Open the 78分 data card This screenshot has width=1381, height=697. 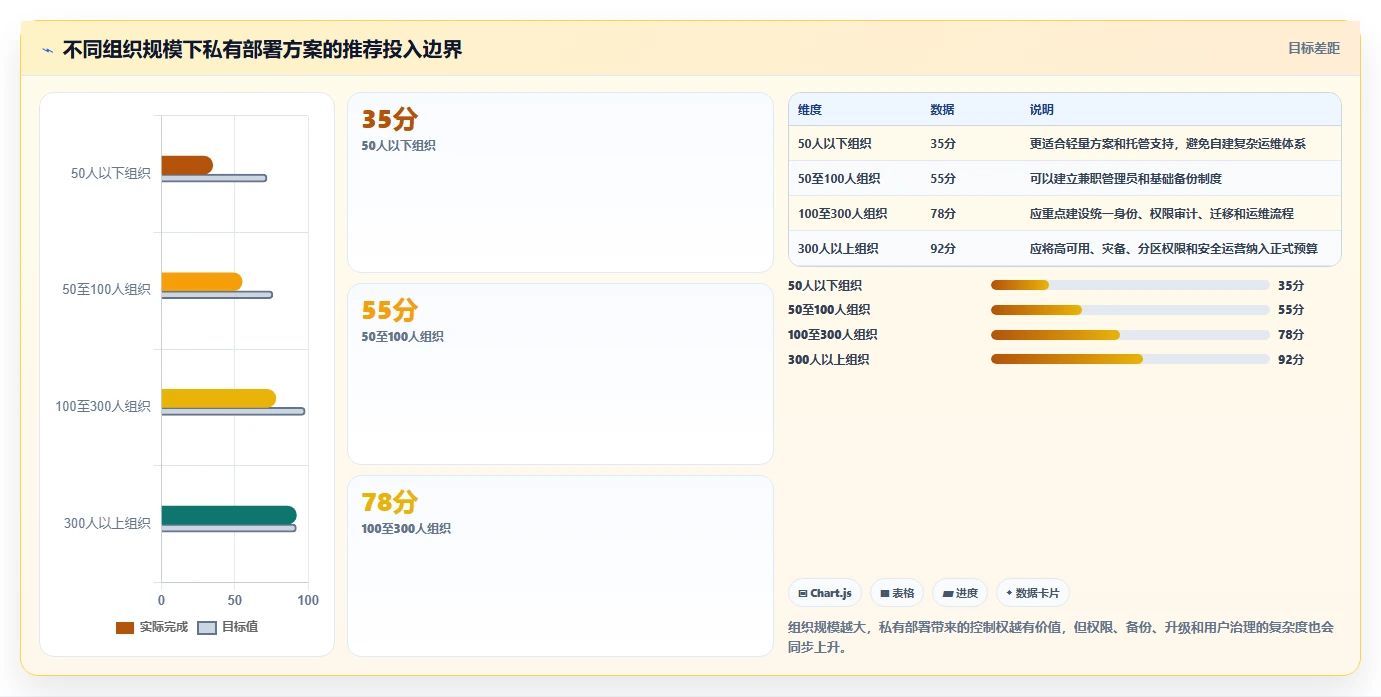560,566
